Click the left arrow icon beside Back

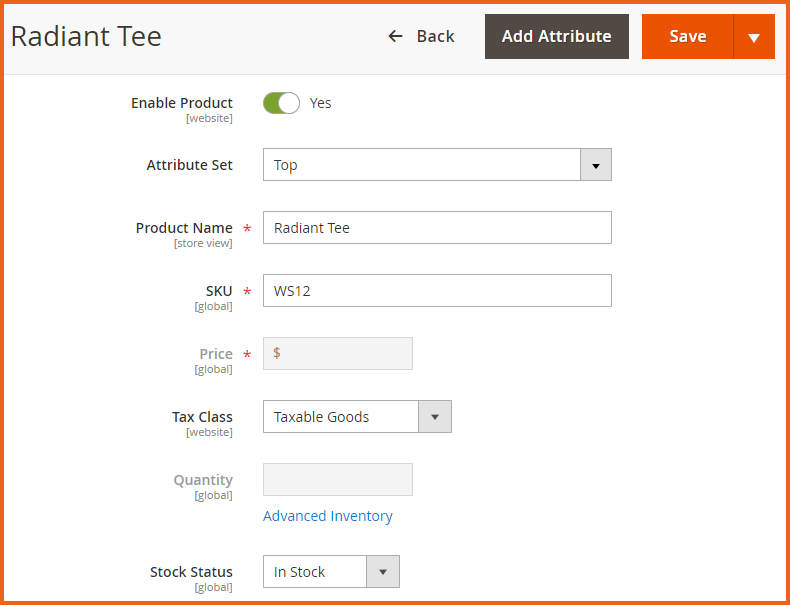[x=395, y=36]
